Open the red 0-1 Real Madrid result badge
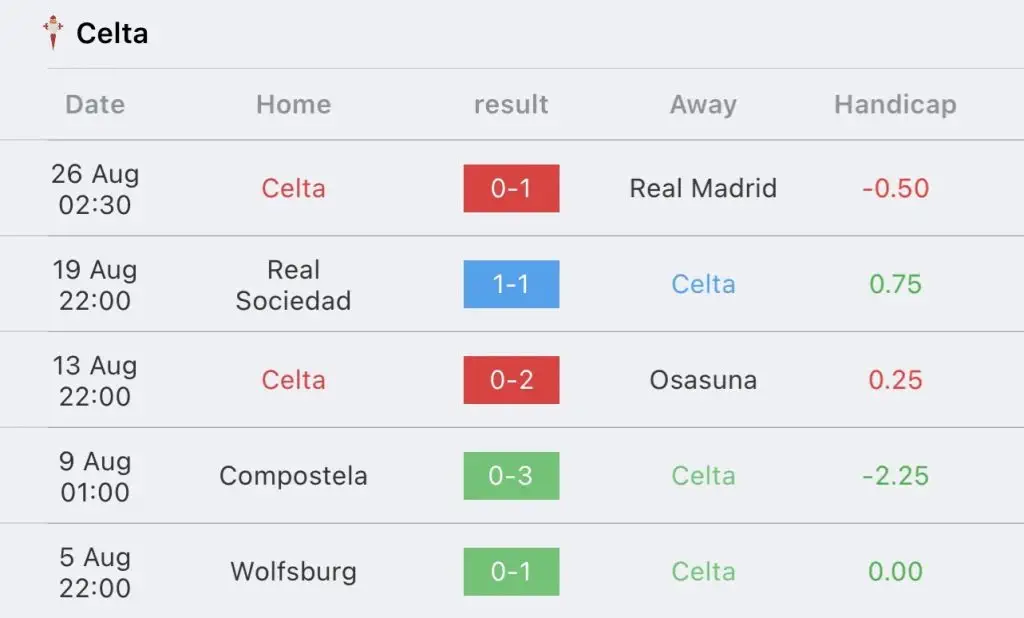This screenshot has height=618, width=1024. click(x=511, y=188)
